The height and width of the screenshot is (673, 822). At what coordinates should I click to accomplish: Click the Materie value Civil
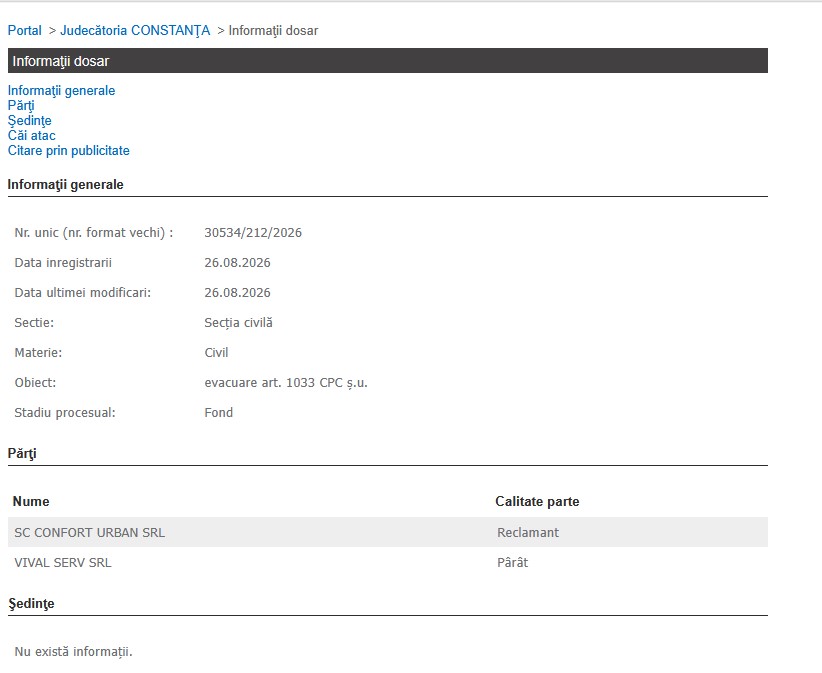[217, 353]
